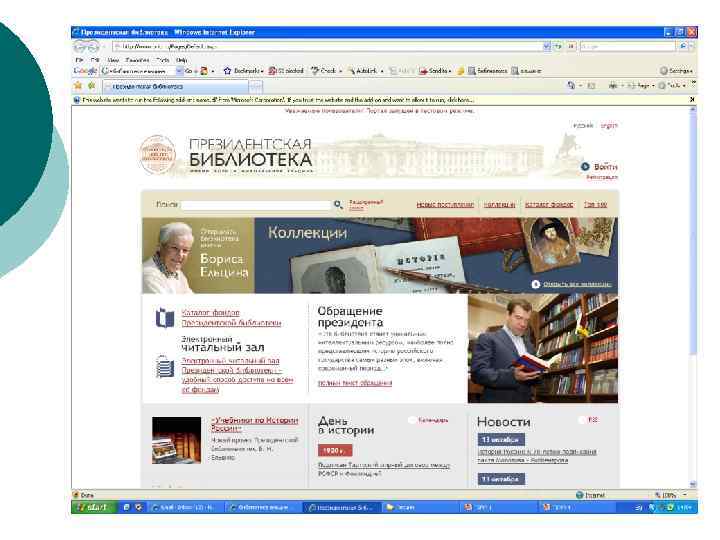Click the 1920 г. red year badge
720x540 pixels.
click(335, 450)
